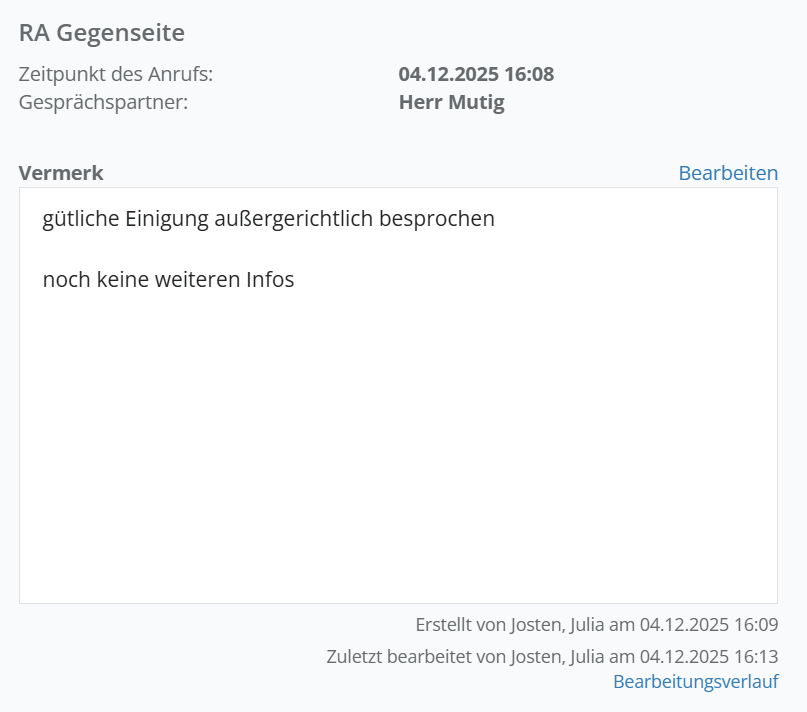
Task: Select the call time 04.12.2025 16:08
Action: pos(476,74)
